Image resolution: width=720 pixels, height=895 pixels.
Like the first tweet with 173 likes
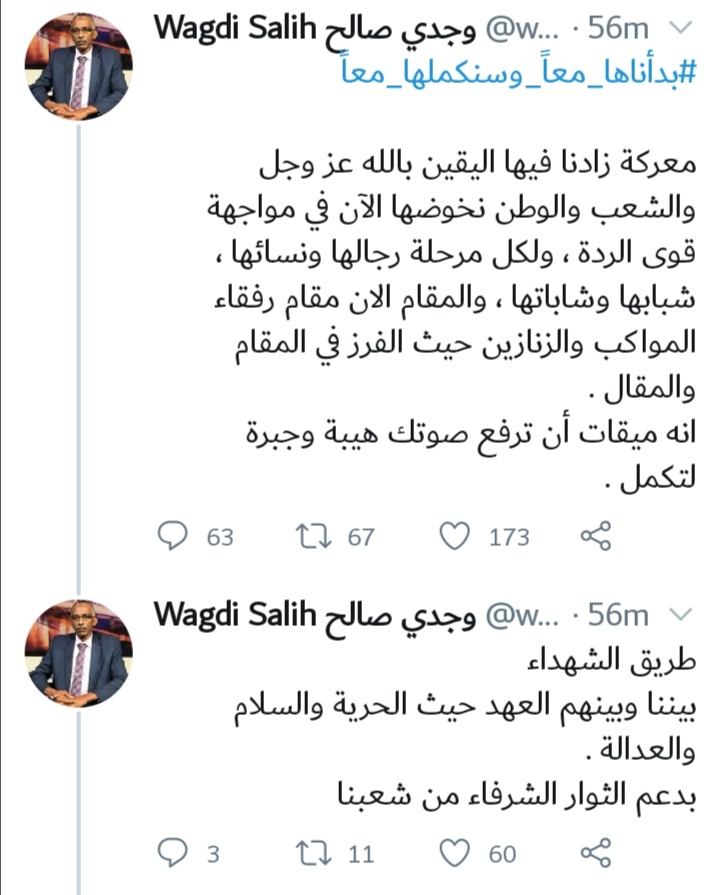point(456,536)
